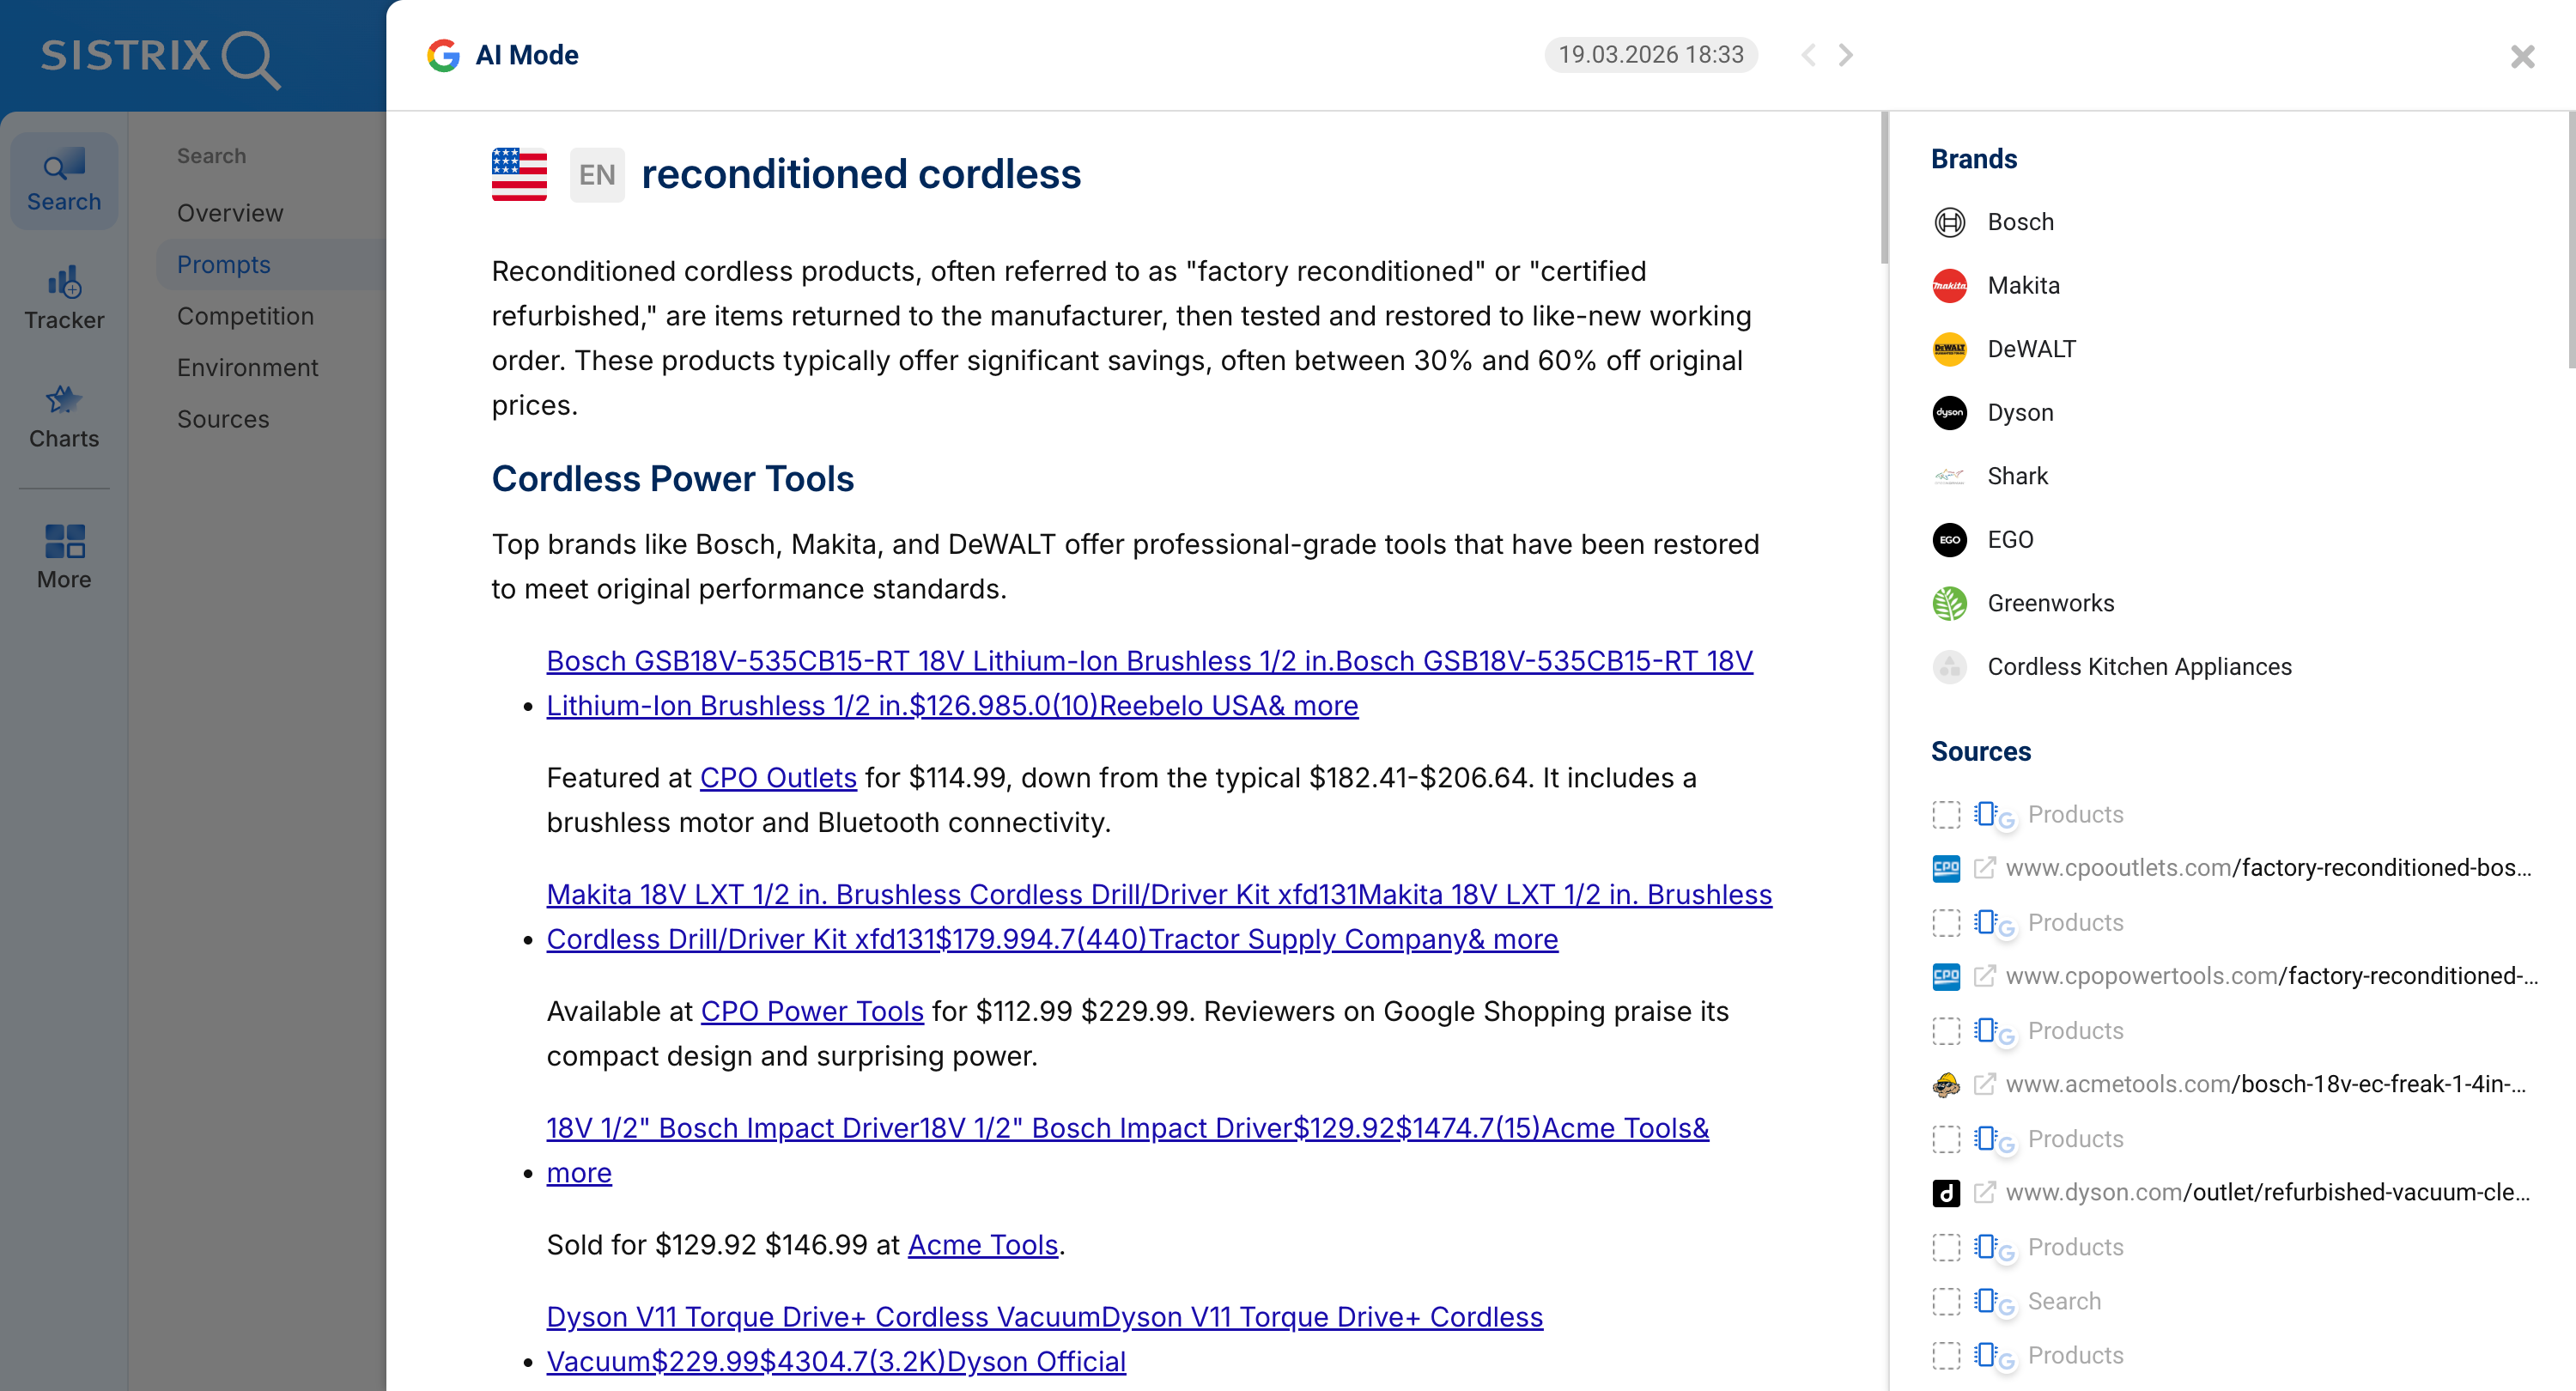Go to the next snapshot with the right chevron
Image resolution: width=2576 pixels, height=1391 pixels.
point(1844,55)
